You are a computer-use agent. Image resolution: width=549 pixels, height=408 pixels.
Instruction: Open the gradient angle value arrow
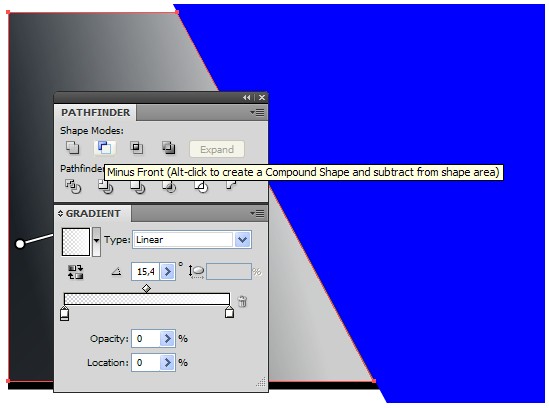coord(167,271)
